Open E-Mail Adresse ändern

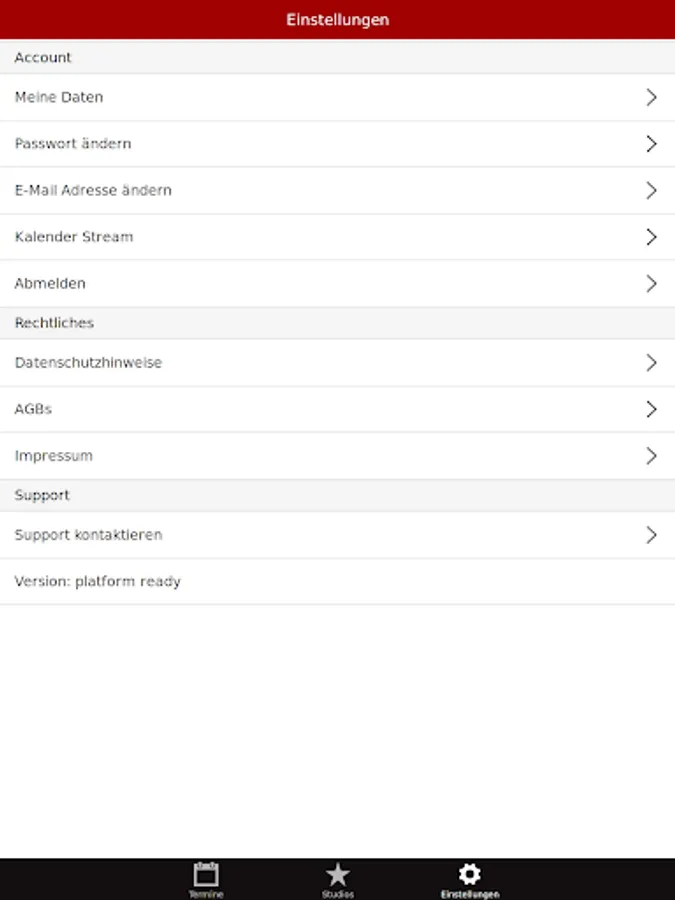point(93,190)
